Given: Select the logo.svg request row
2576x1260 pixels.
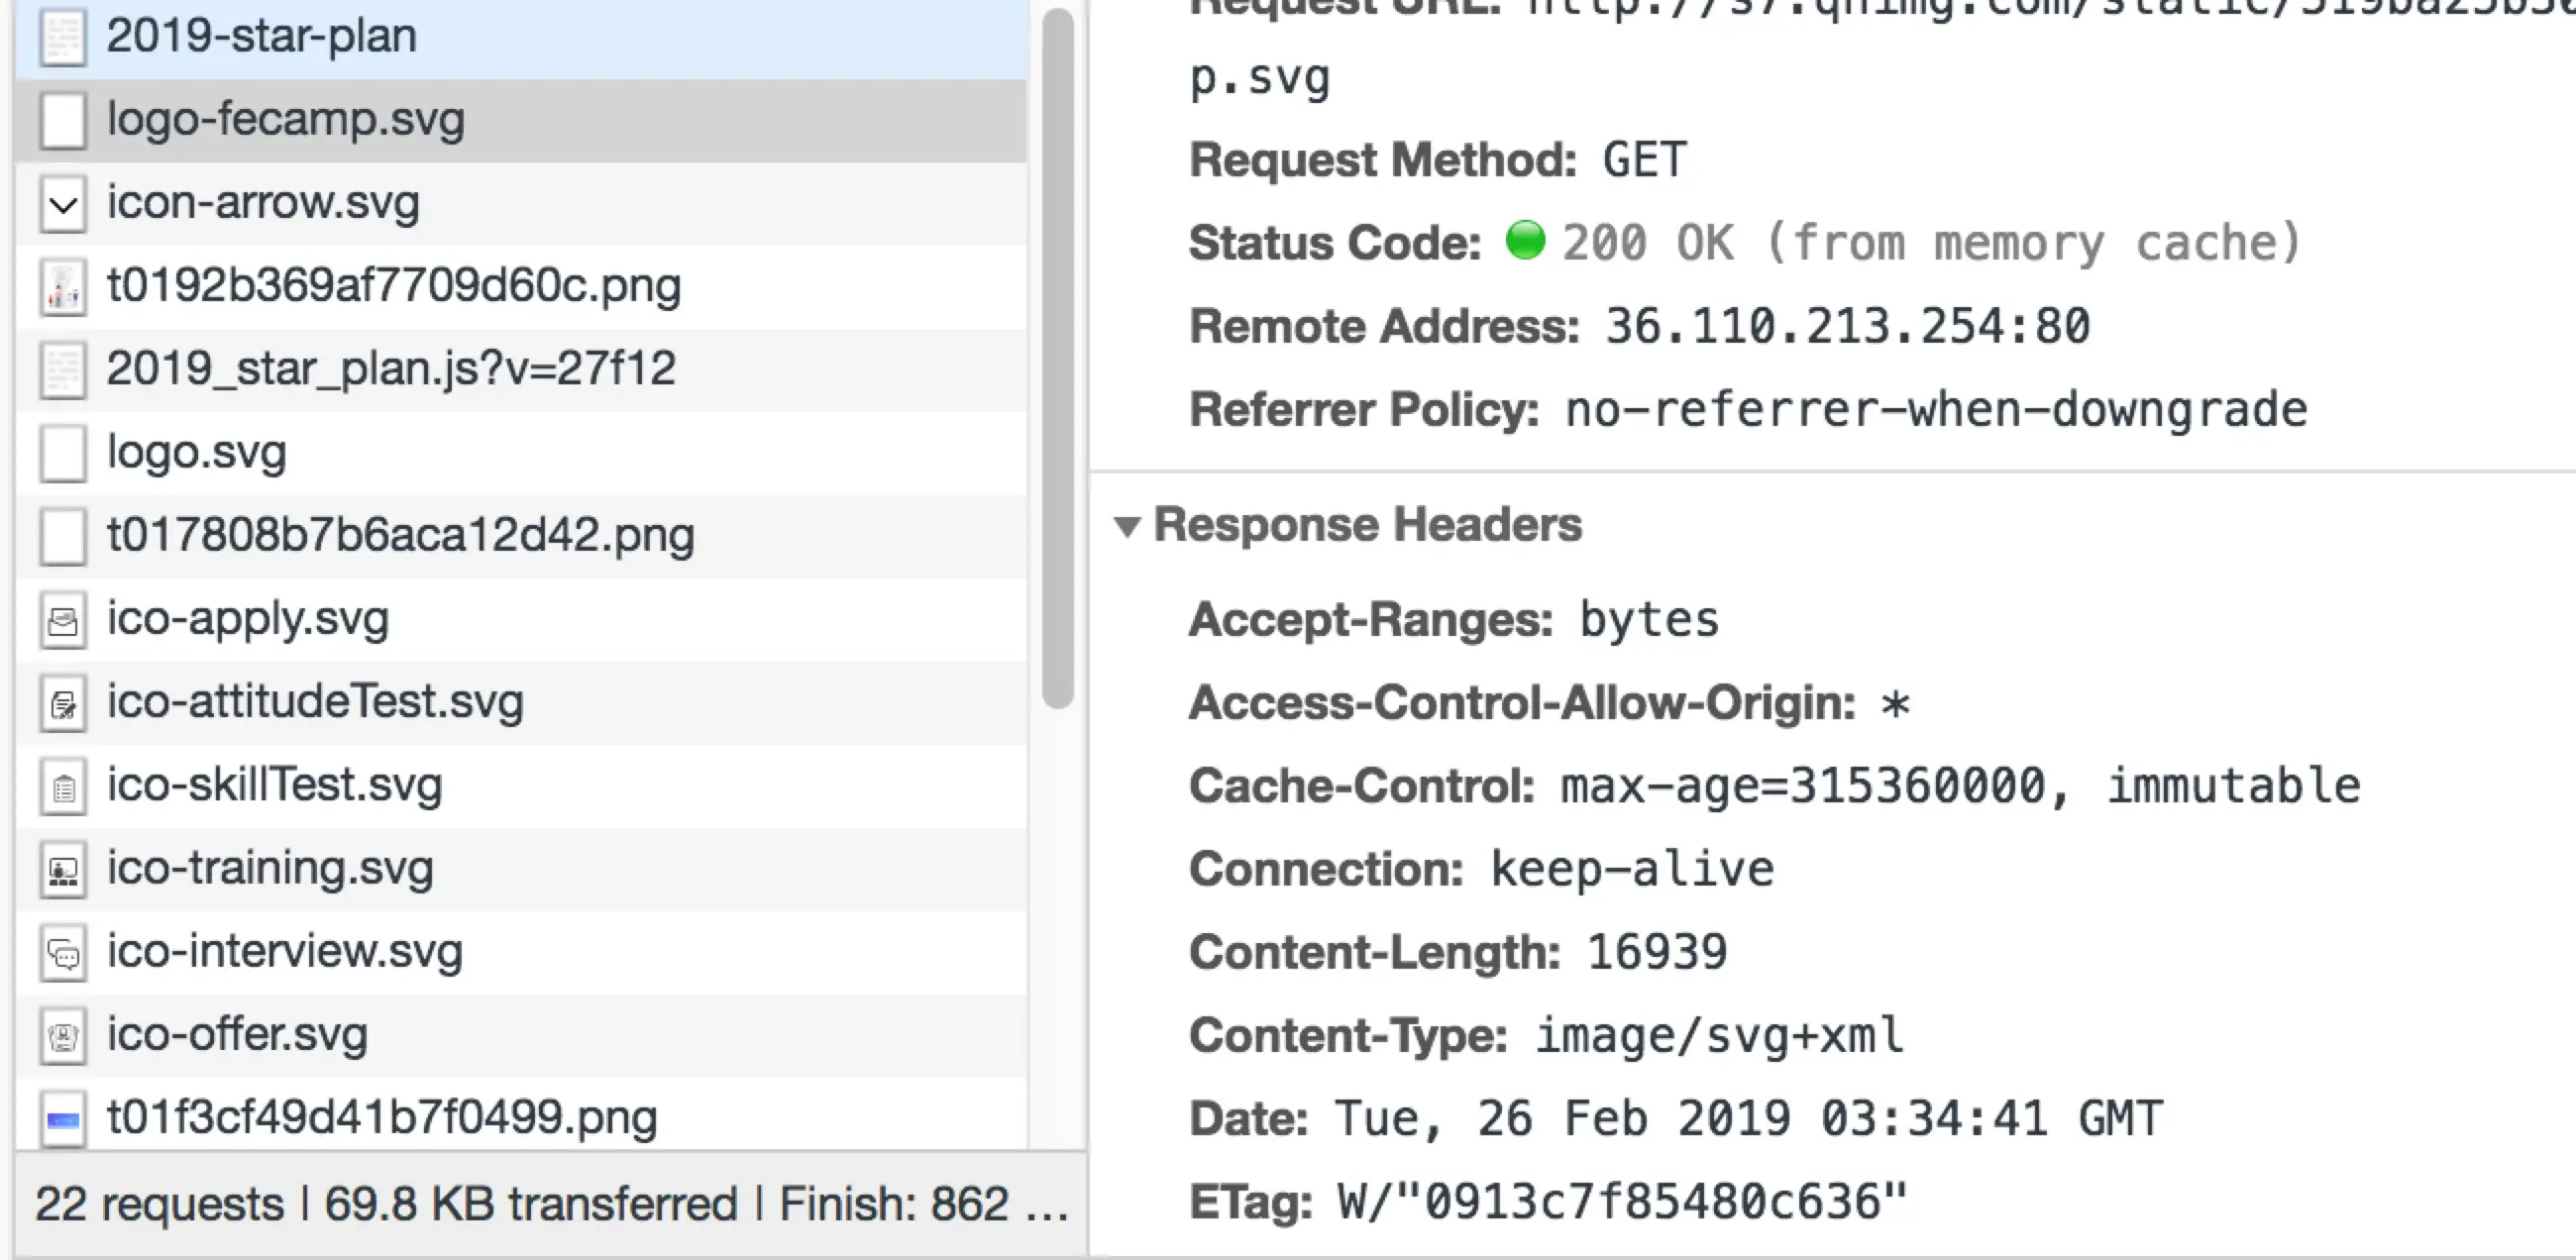Looking at the screenshot, I should [x=197, y=452].
